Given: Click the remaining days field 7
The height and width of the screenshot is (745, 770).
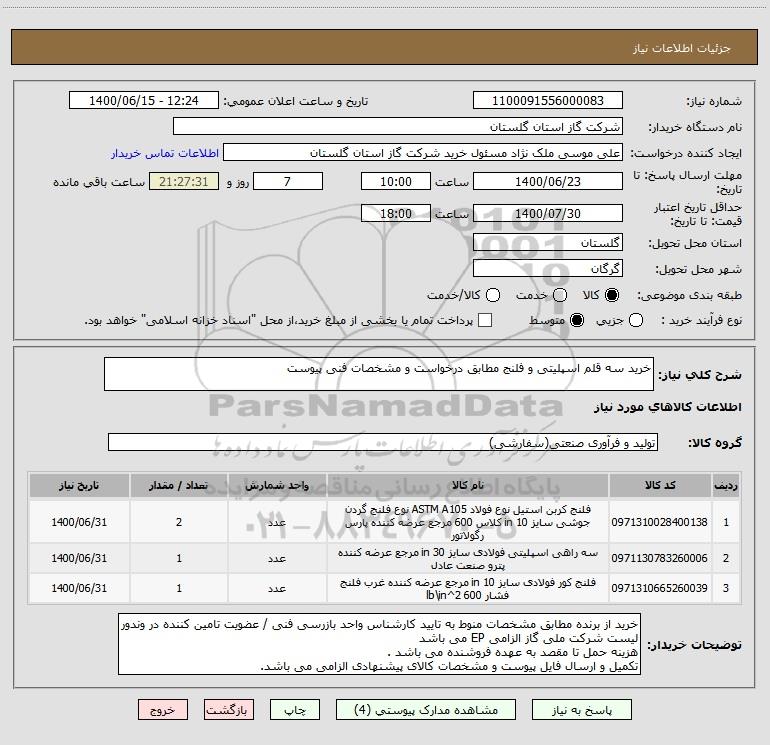Looking at the screenshot, I should pos(288,181).
